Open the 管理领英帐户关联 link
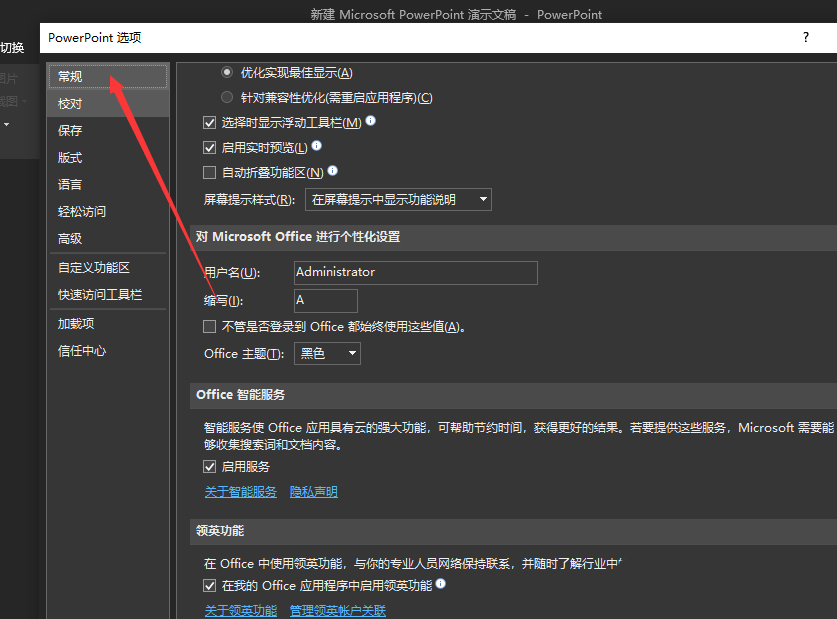837x619 pixels. pyautogui.click(x=338, y=610)
